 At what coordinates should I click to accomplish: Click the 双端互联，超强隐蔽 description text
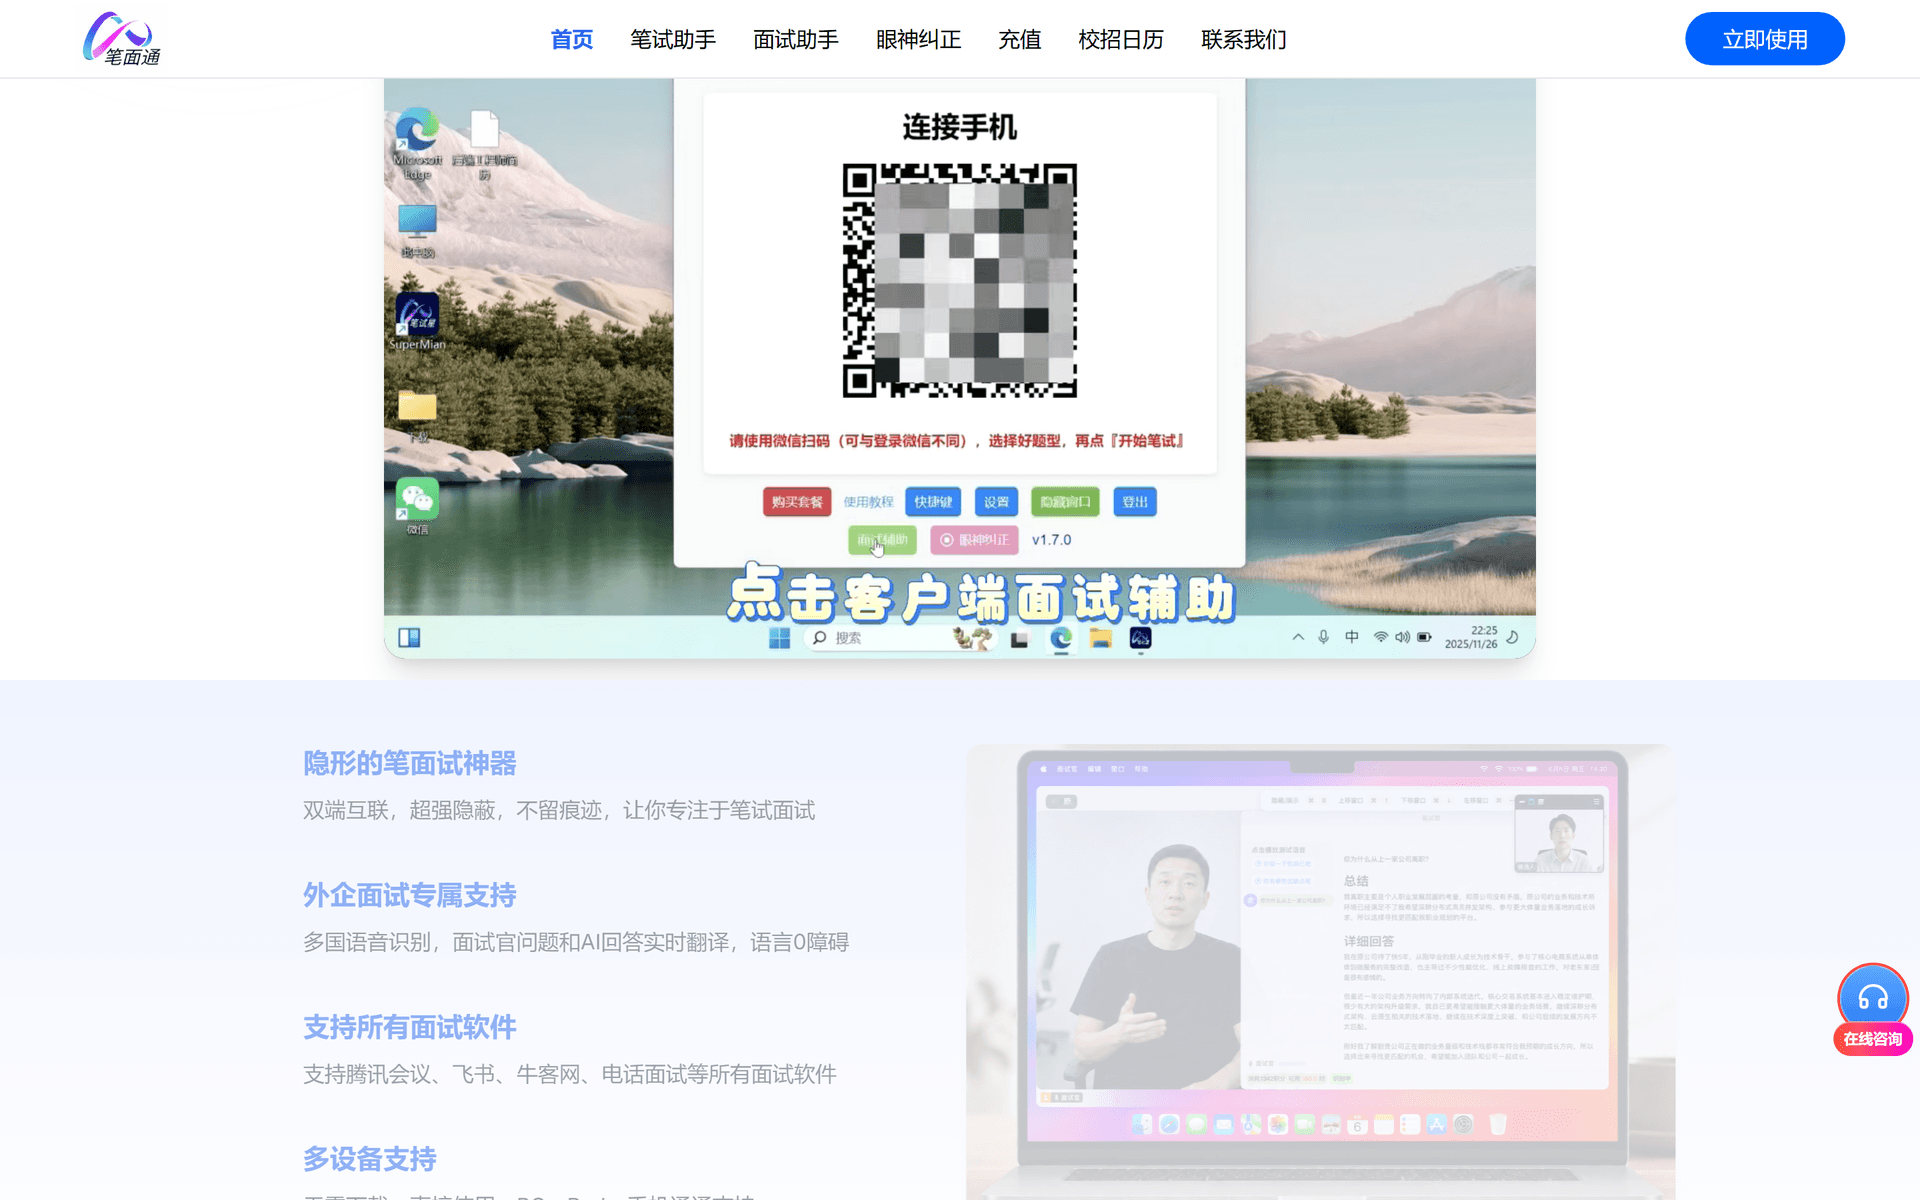tap(559, 810)
